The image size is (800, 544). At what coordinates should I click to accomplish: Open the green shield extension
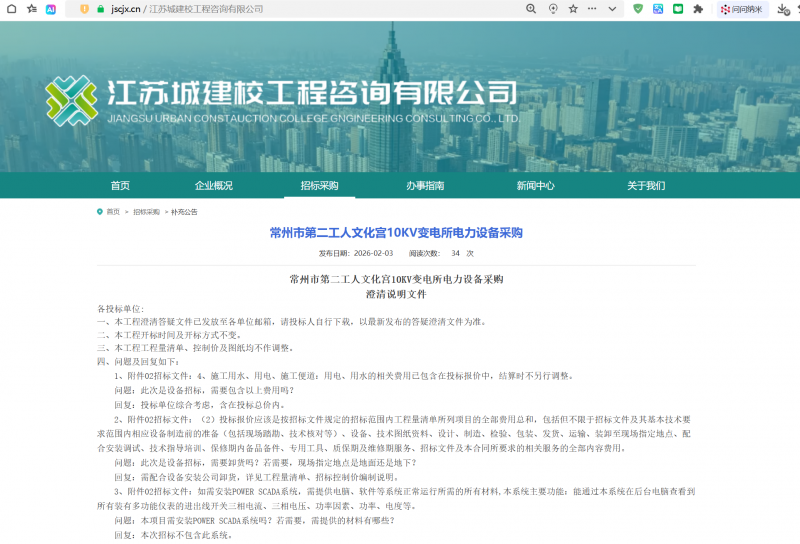638,8
